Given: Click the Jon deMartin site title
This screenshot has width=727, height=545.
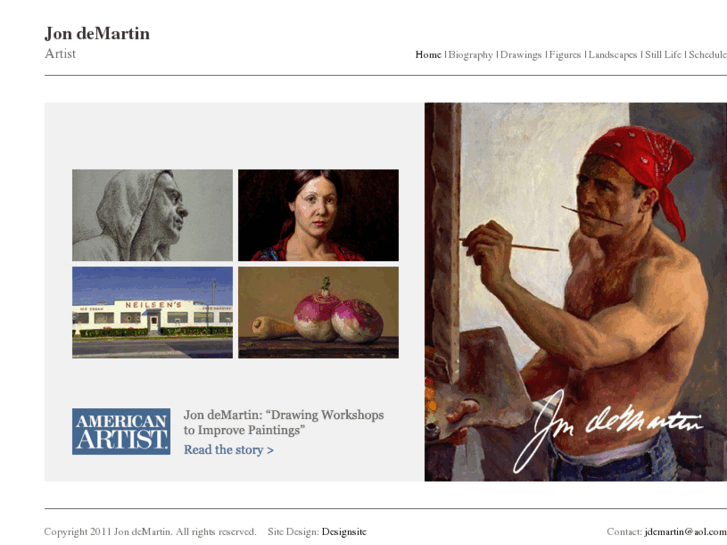Looking at the screenshot, I should coord(97,33).
